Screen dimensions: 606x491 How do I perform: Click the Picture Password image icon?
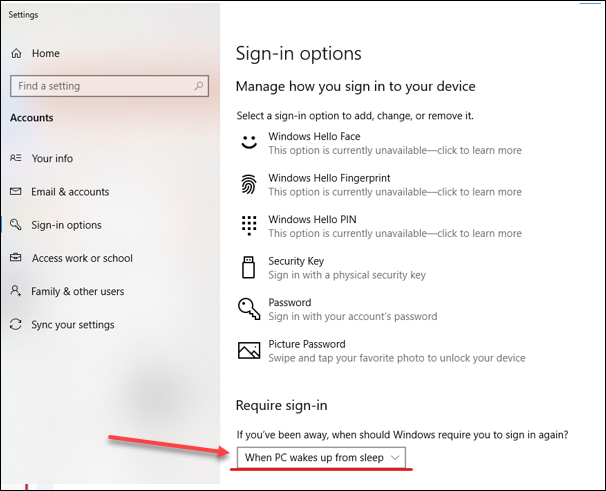(249, 350)
